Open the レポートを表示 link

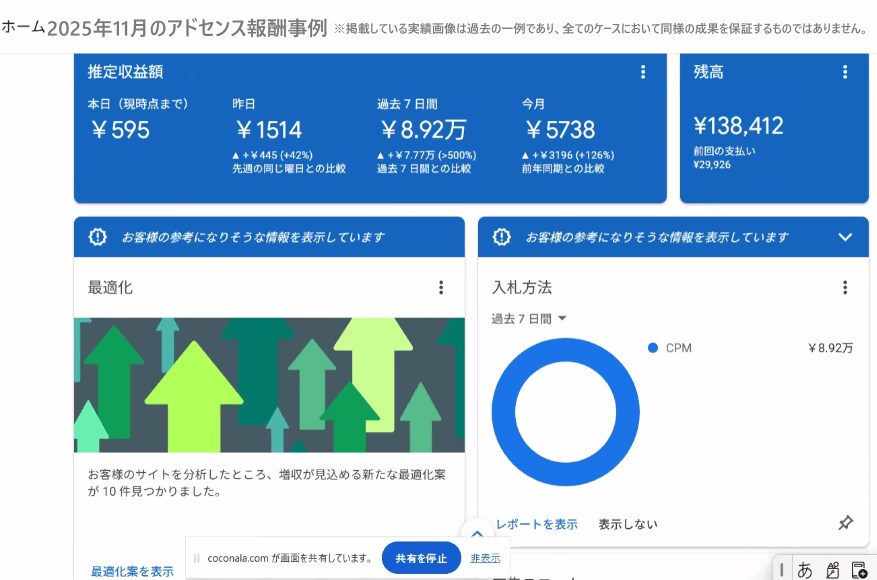point(536,524)
